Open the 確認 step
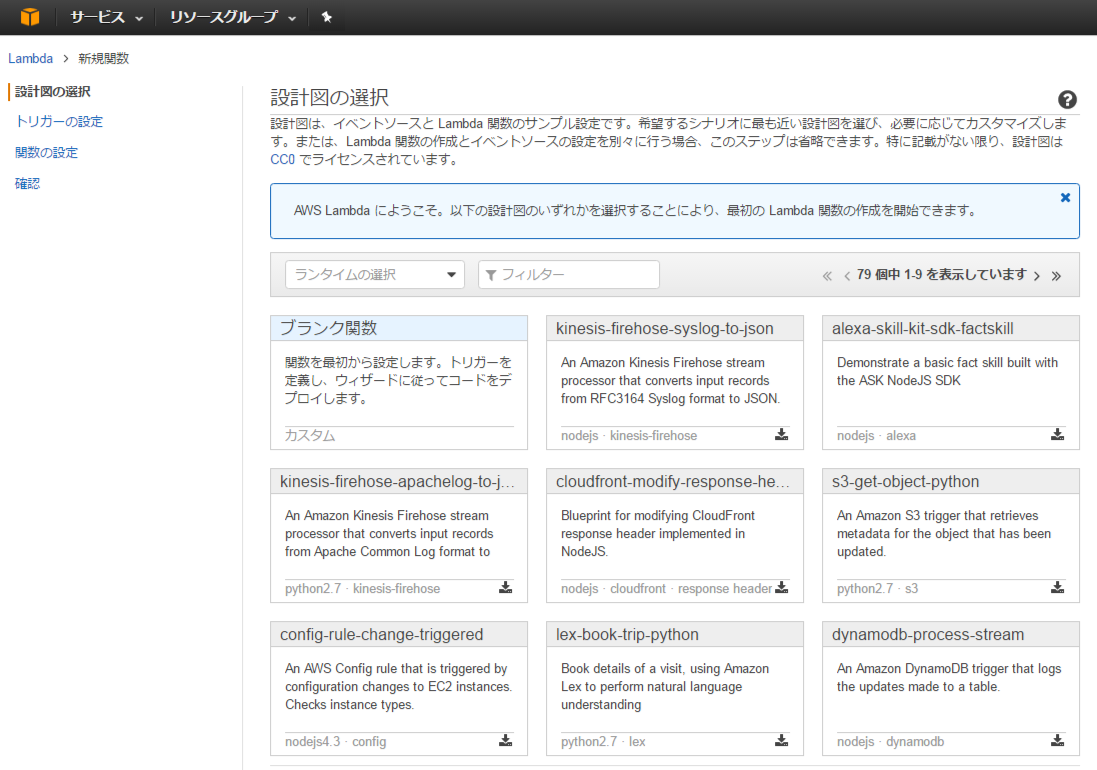1097x770 pixels. tap(27, 183)
